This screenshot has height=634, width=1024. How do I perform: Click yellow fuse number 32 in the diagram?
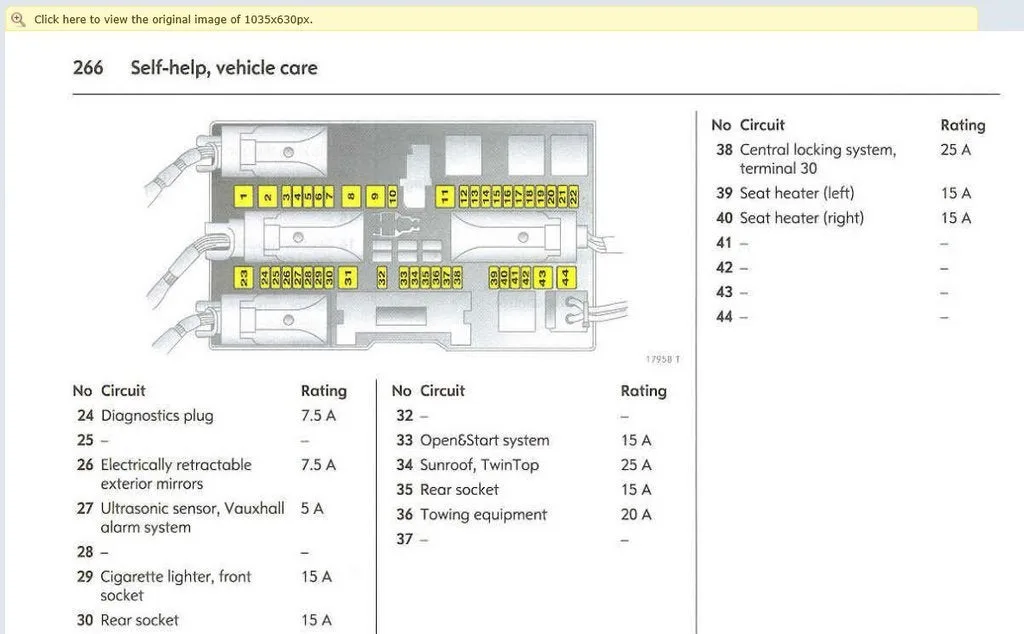(x=382, y=277)
